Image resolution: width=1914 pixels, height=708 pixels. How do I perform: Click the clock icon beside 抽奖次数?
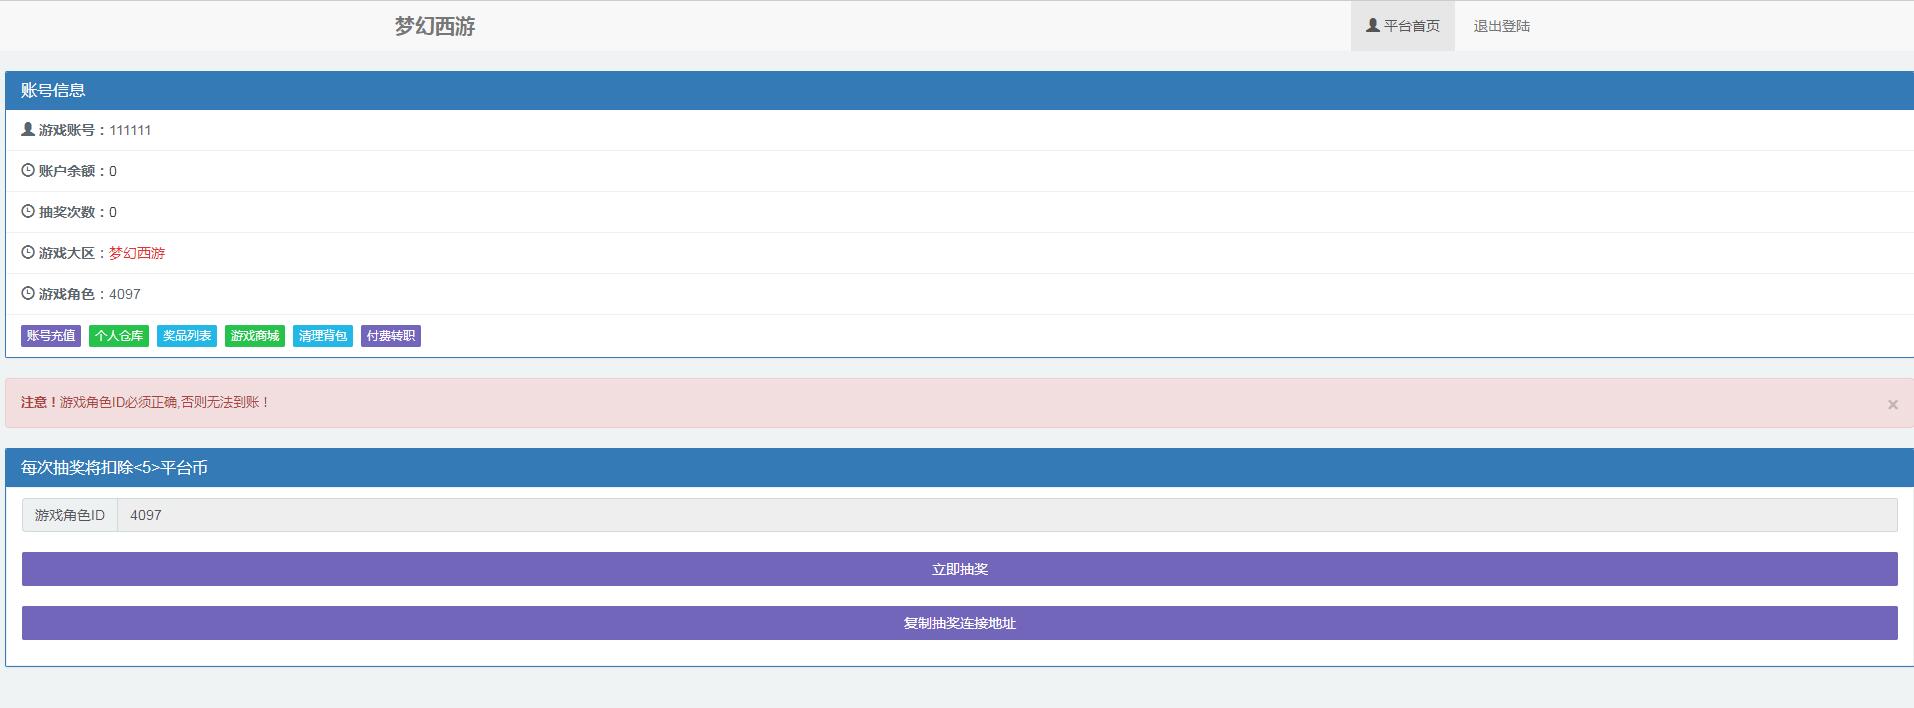[28, 212]
